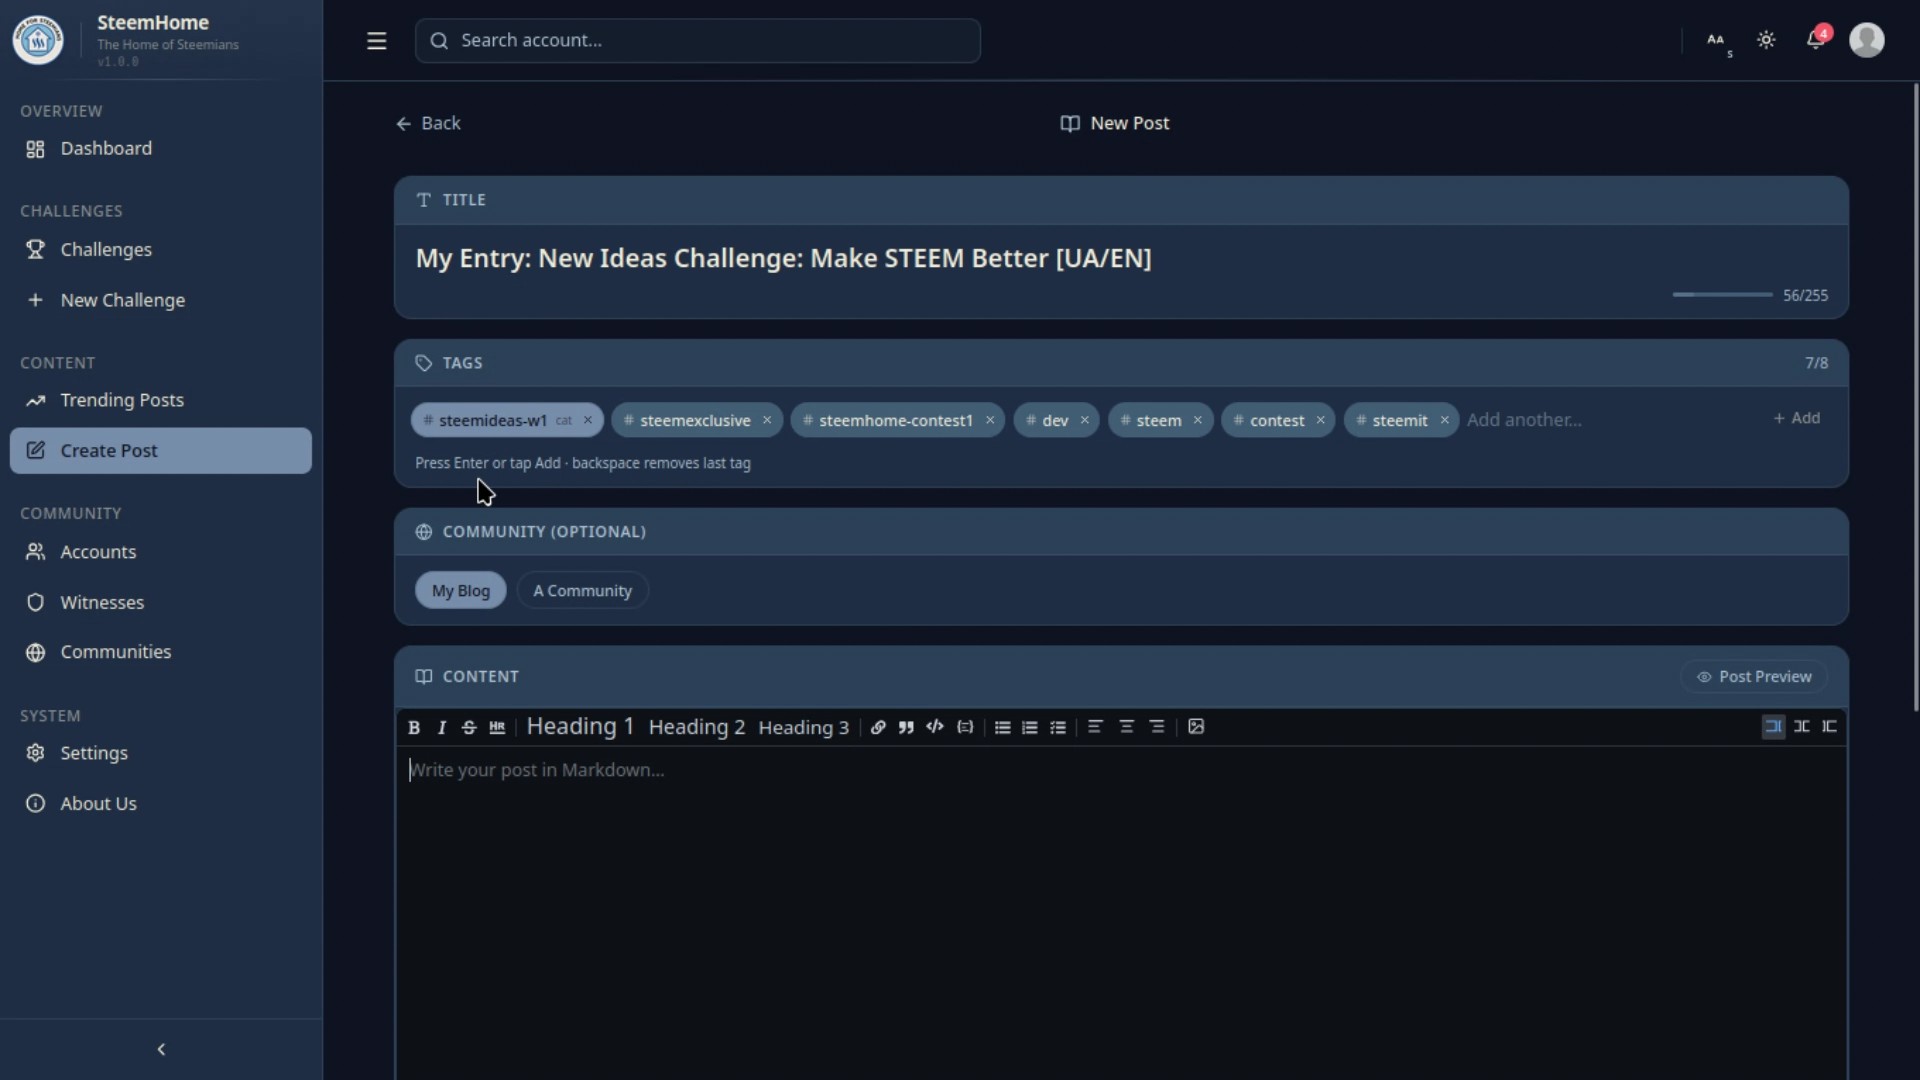Apply Heading 3 style
The width and height of the screenshot is (1920, 1080).
[803, 728]
